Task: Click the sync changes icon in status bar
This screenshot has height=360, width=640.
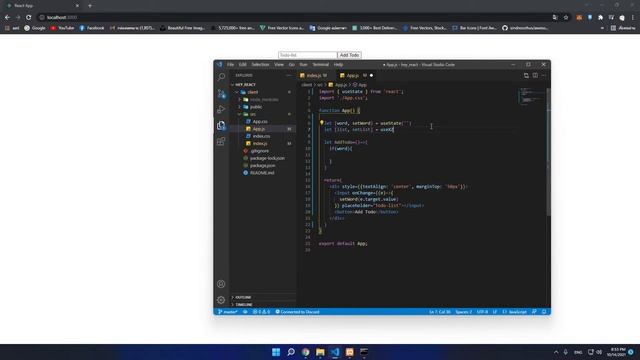Action: pos(245,312)
